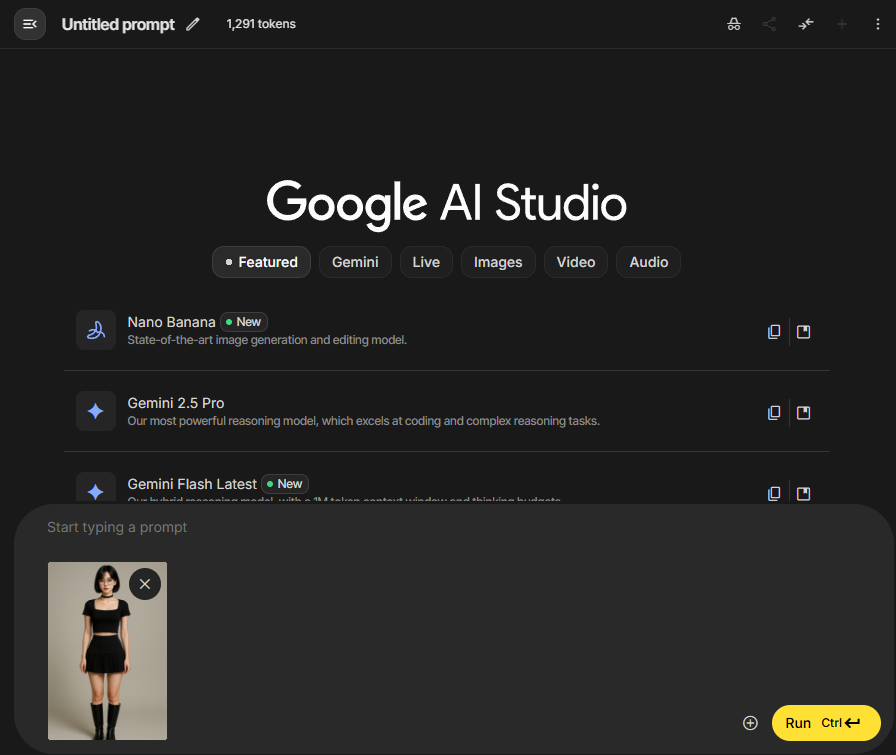The width and height of the screenshot is (896, 755).
Task: Select the Featured tab
Action: [x=261, y=262]
